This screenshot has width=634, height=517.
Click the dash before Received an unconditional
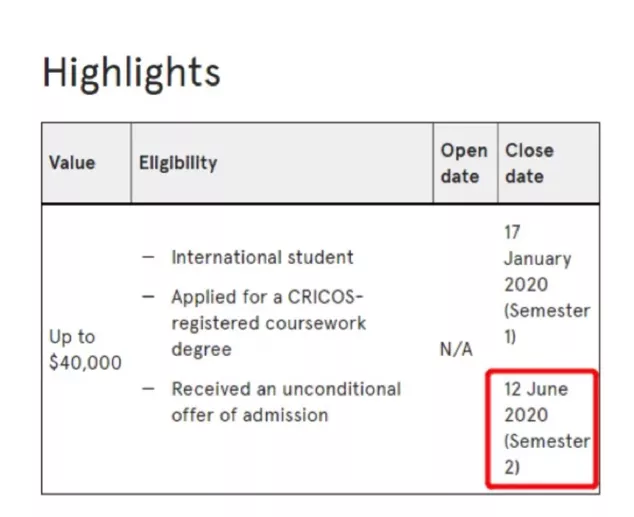tap(148, 389)
